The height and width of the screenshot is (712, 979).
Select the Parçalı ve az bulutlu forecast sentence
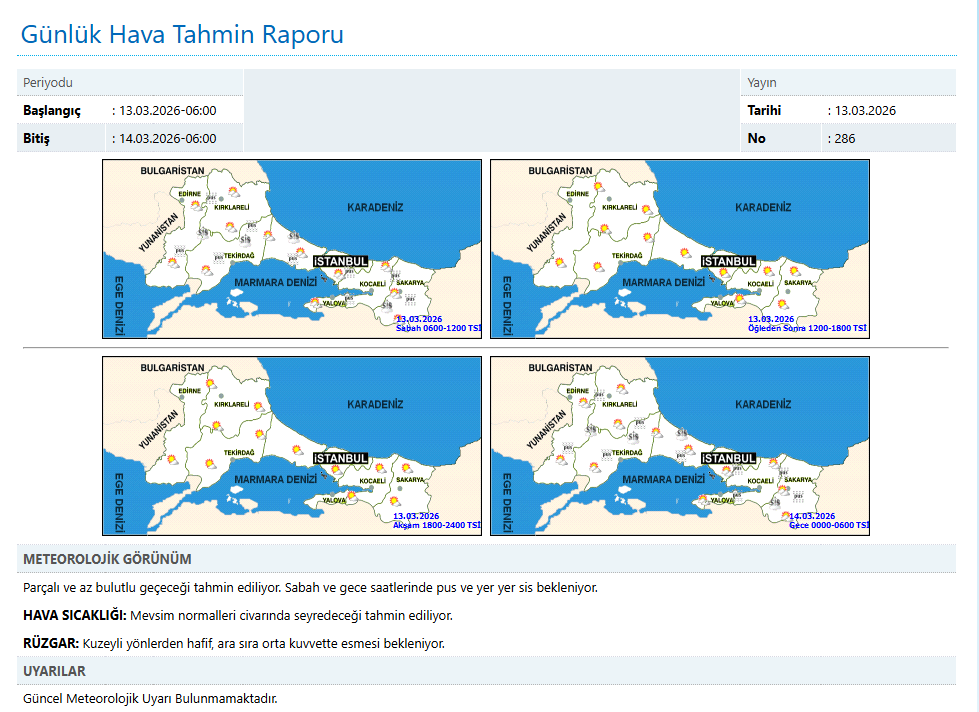point(310,588)
